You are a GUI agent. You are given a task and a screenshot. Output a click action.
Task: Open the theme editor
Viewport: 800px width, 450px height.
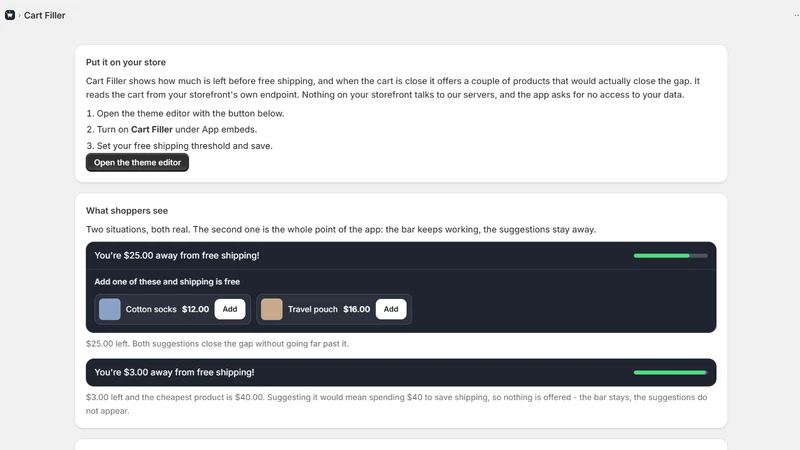pos(137,162)
